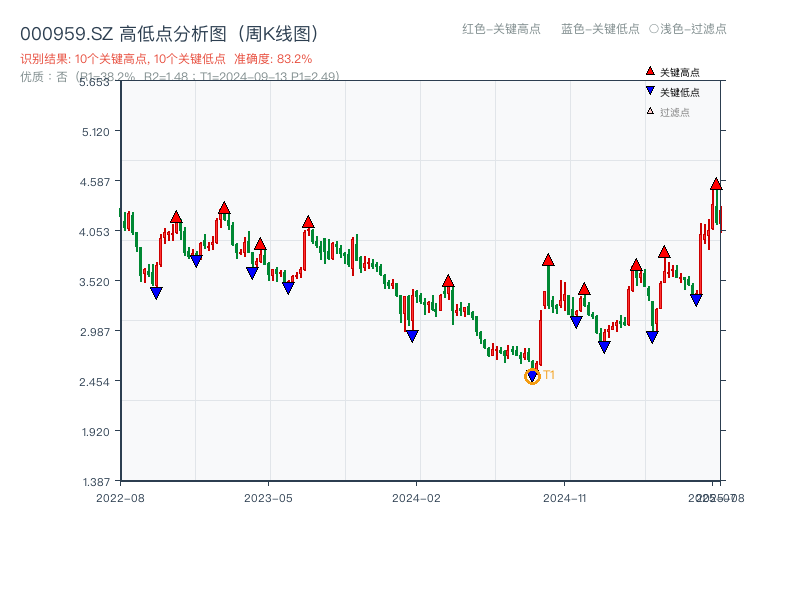Click the 2023-05 date label on the x-axis

(x=268, y=497)
